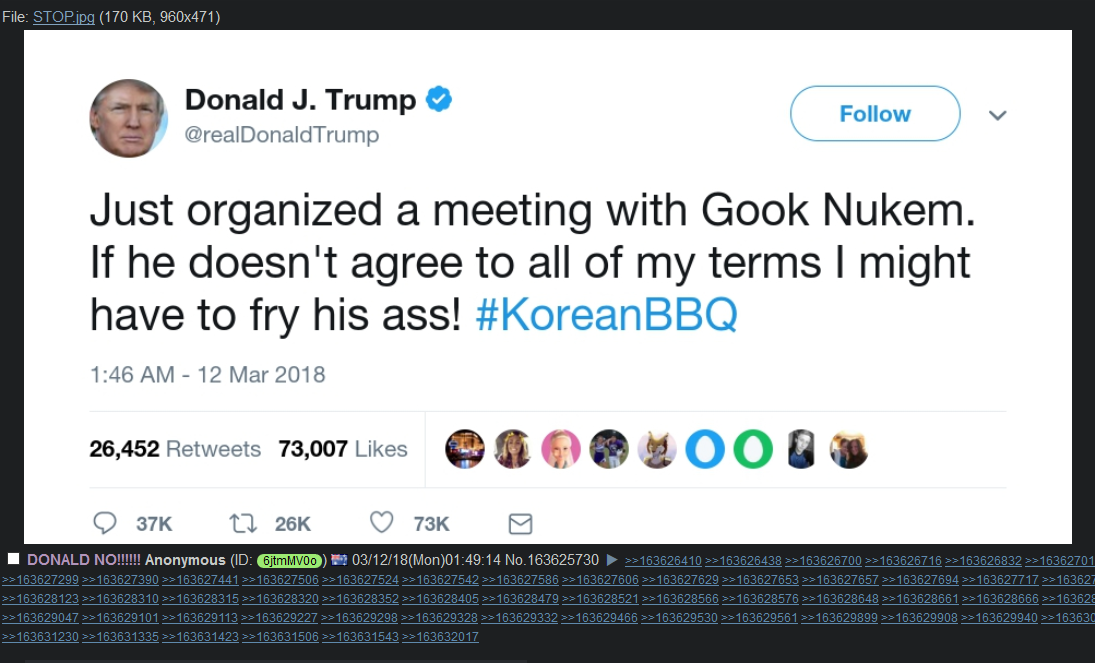Click the retweet arrows icon

[243, 523]
